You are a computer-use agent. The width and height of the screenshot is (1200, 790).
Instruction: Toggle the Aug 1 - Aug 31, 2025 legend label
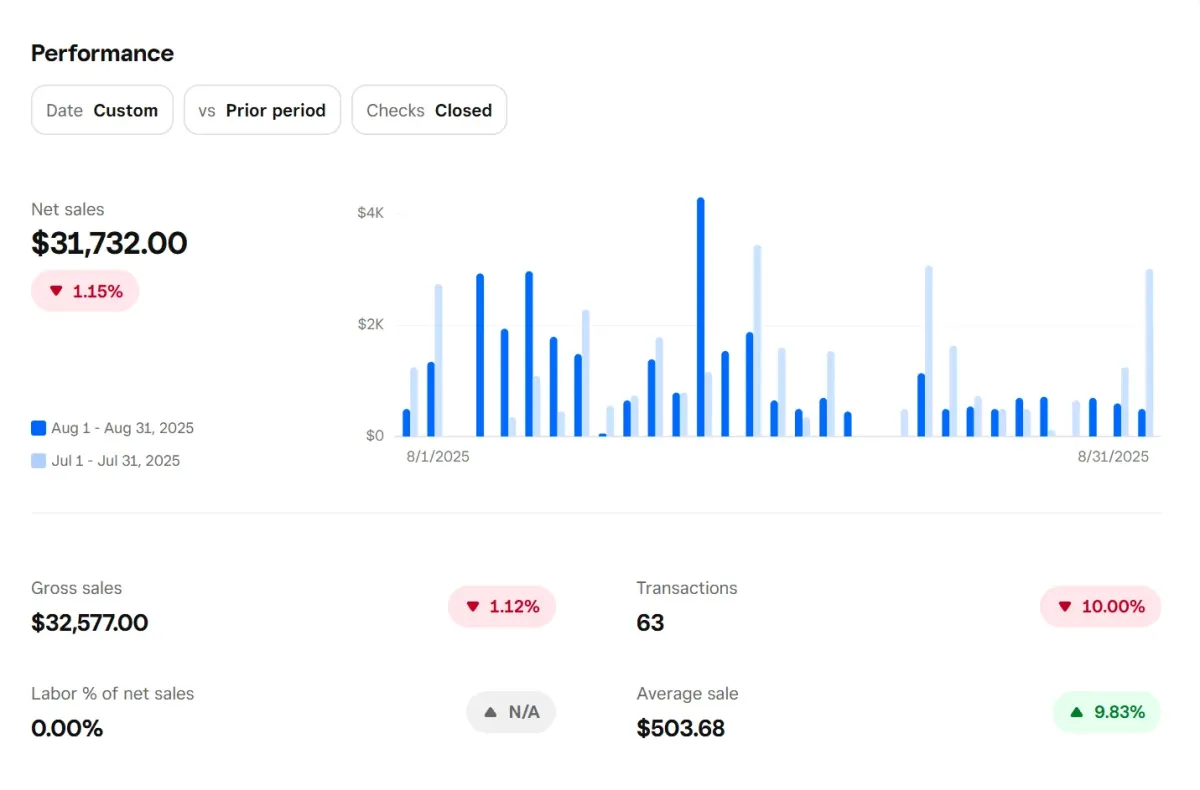point(122,428)
